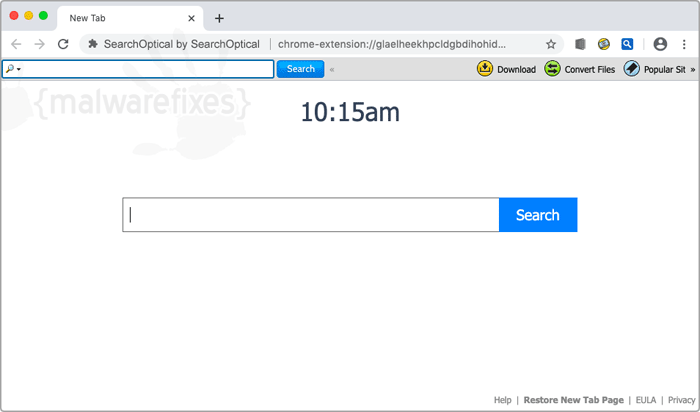Click the large blue Search button
Image resolution: width=700 pixels, height=412 pixels.
coord(538,215)
